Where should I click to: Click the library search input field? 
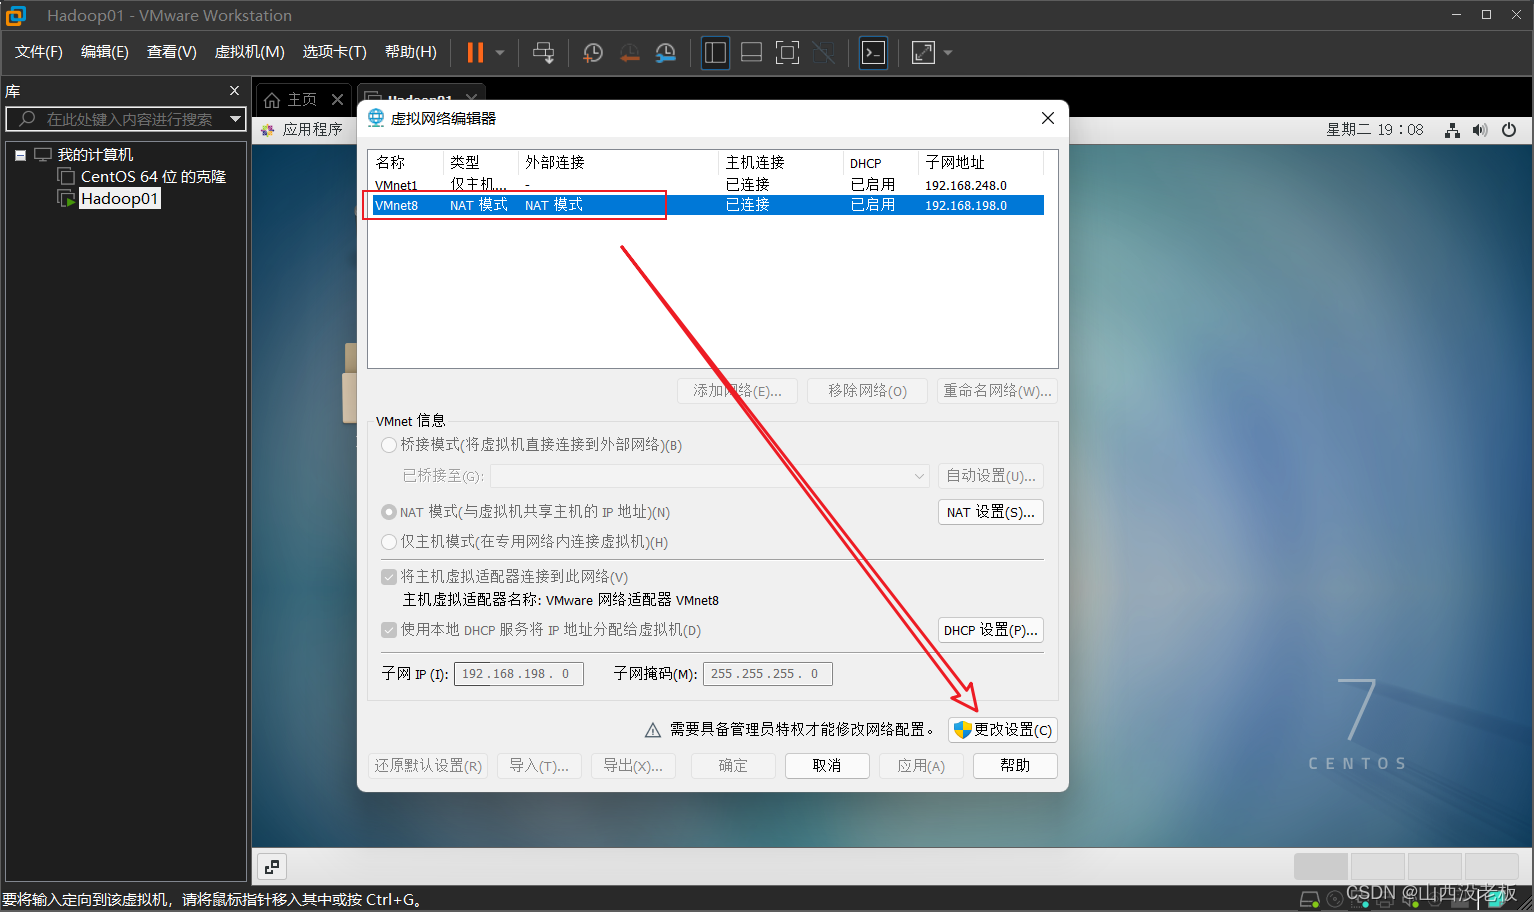click(x=125, y=119)
